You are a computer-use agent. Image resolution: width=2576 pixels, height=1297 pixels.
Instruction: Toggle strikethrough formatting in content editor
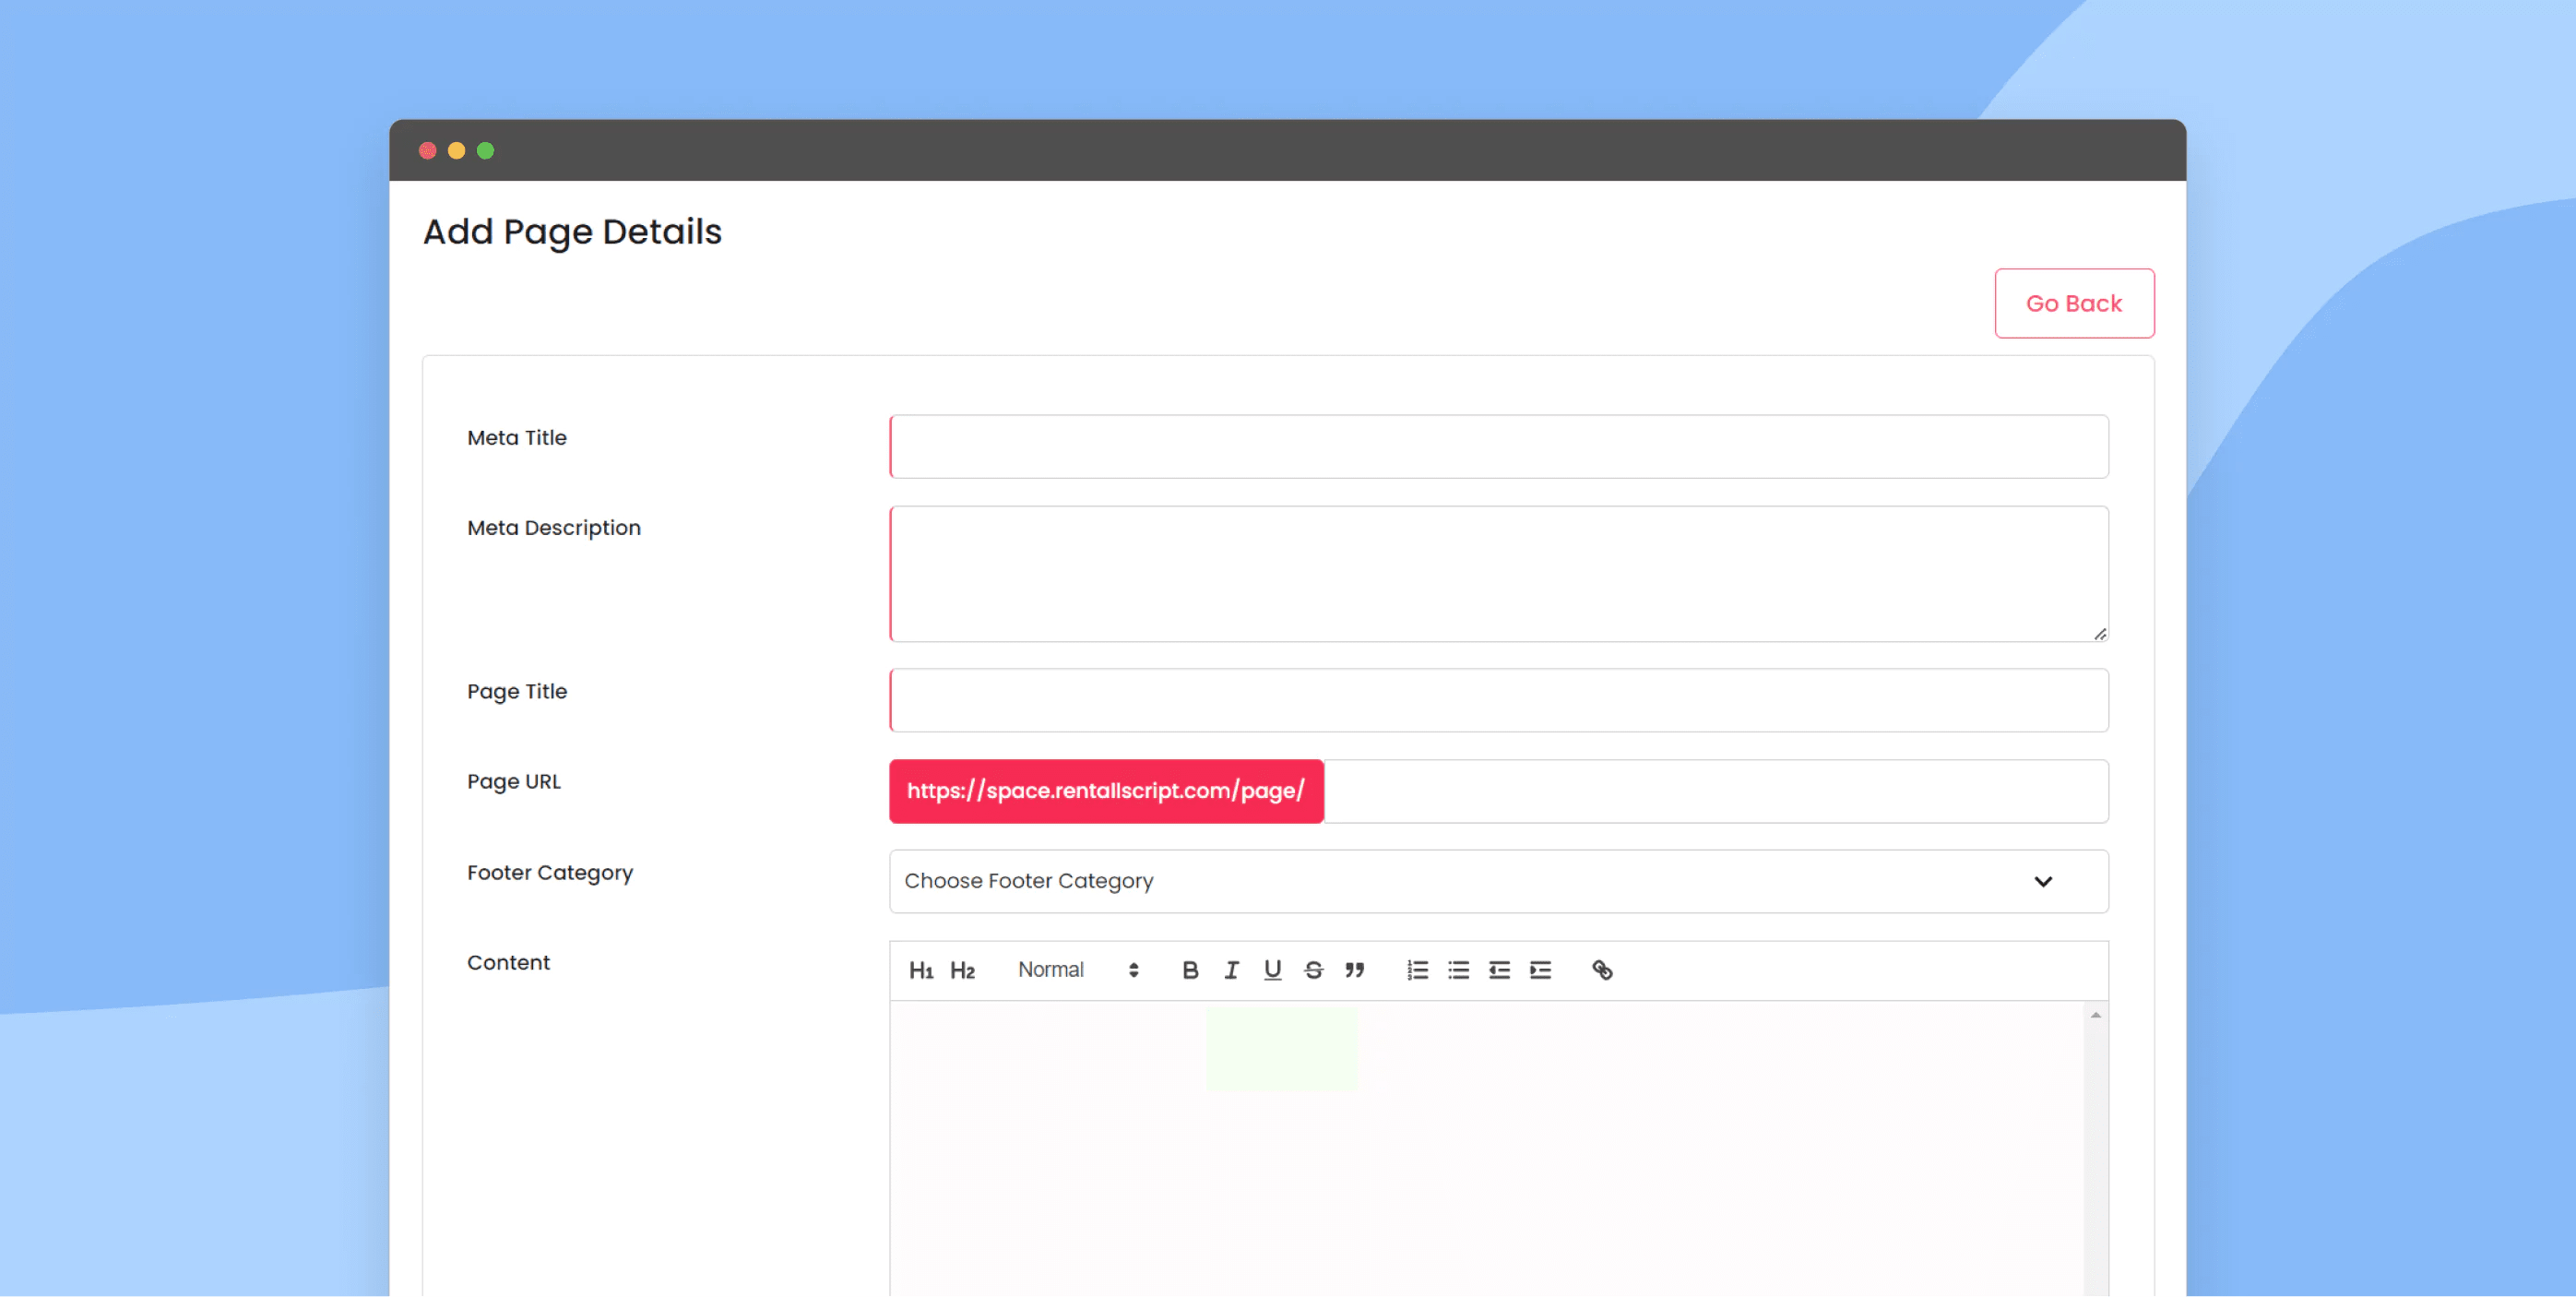(x=1313, y=970)
